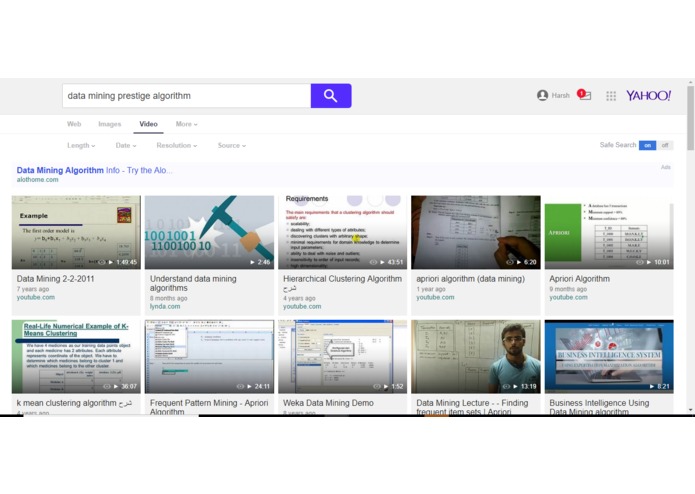695x494 pixels.
Task: Click the search field containing data mining prestige algorithm
Action: click(x=187, y=96)
